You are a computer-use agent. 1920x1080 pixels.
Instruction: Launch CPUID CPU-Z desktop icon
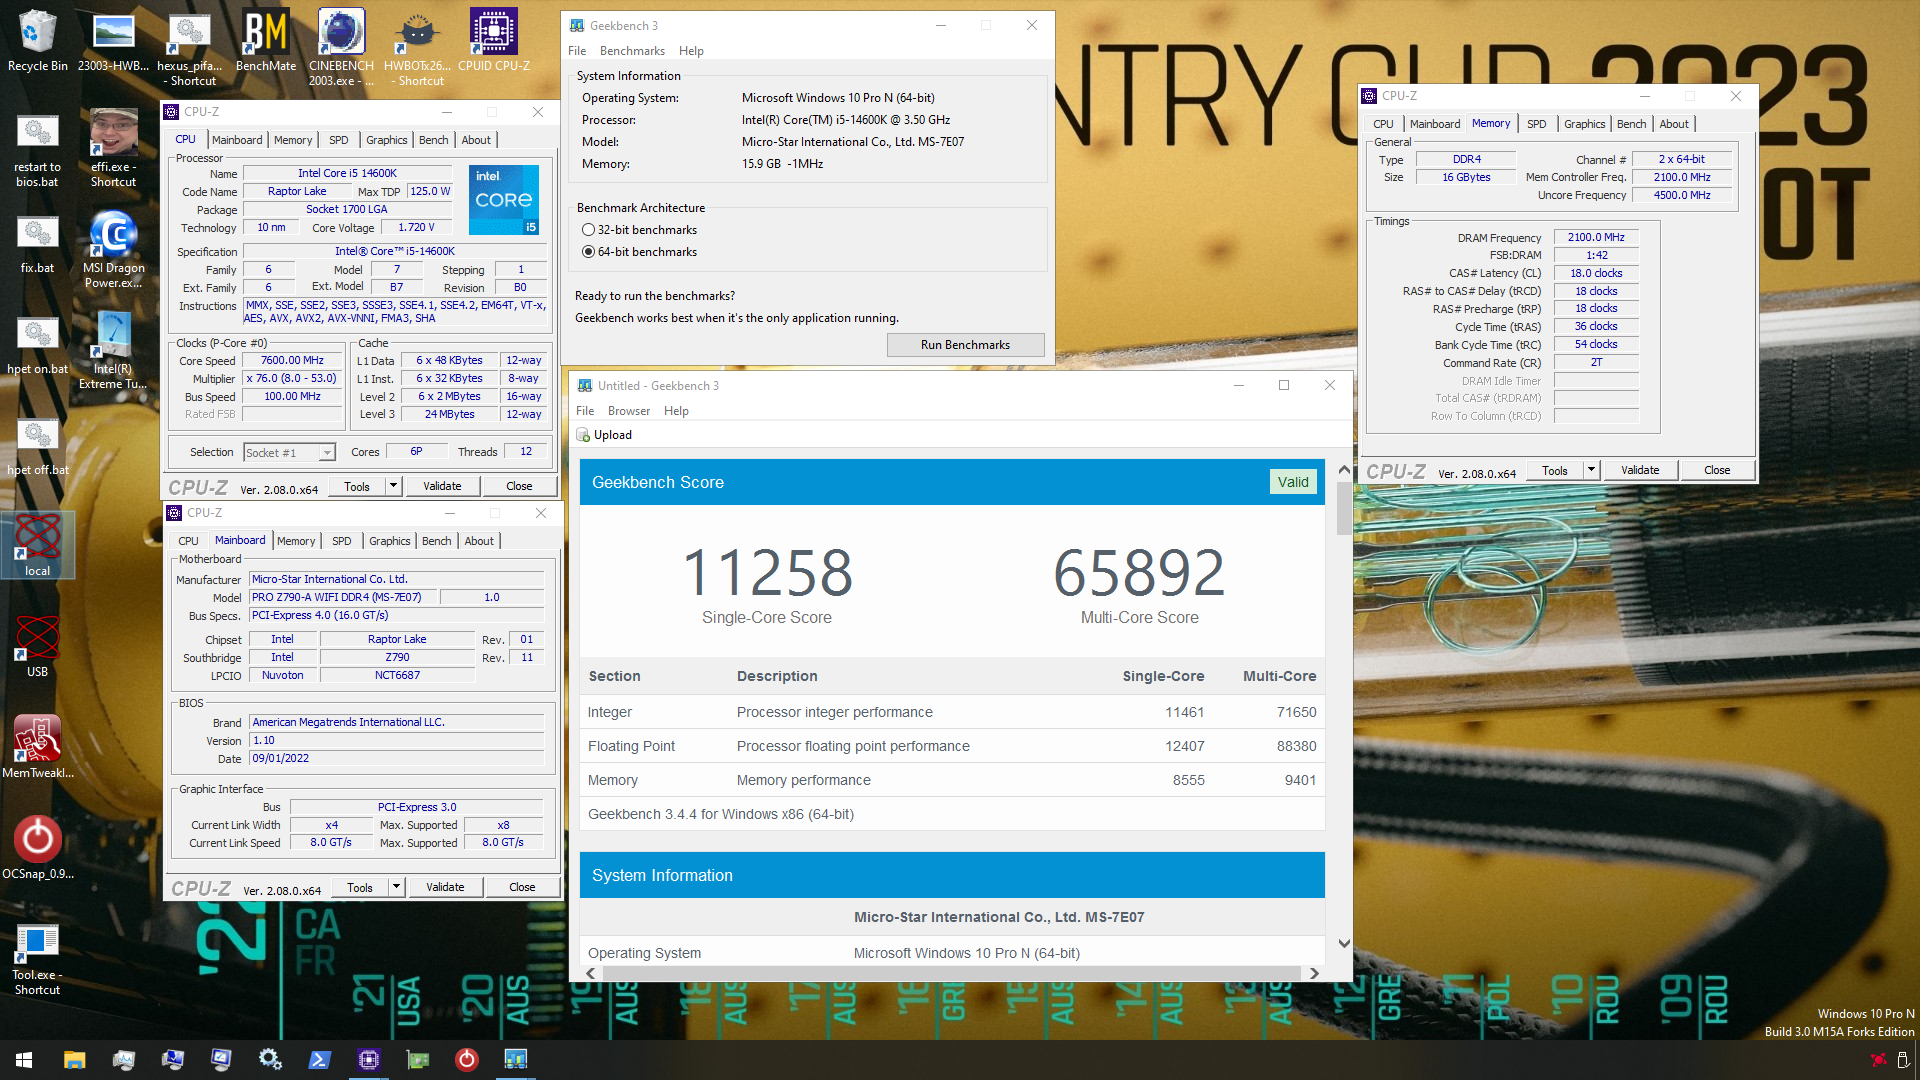[x=494, y=40]
